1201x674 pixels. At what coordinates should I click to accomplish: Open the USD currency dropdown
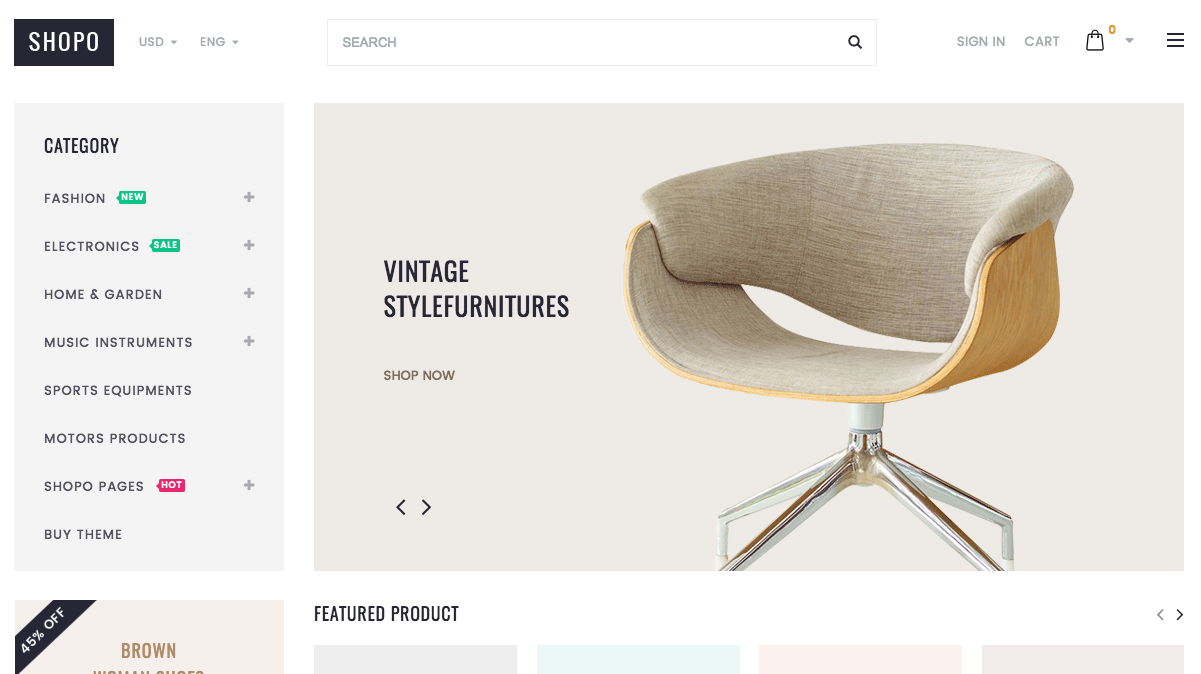coord(158,42)
